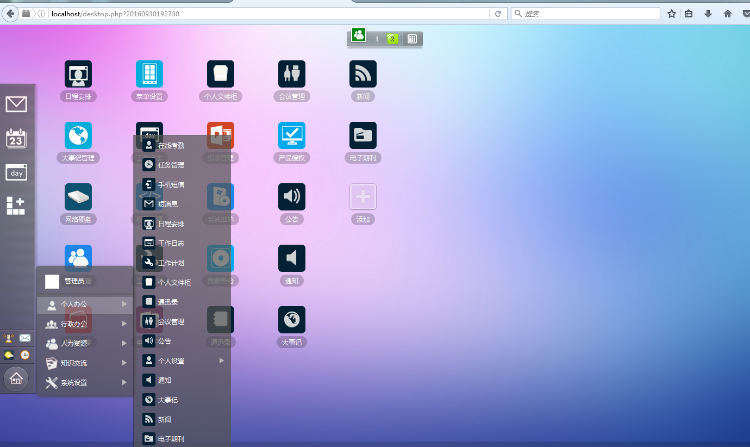Click the envelope mail icon in left sidebar
The width and height of the screenshot is (750, 447).
[x=16, y=104]
